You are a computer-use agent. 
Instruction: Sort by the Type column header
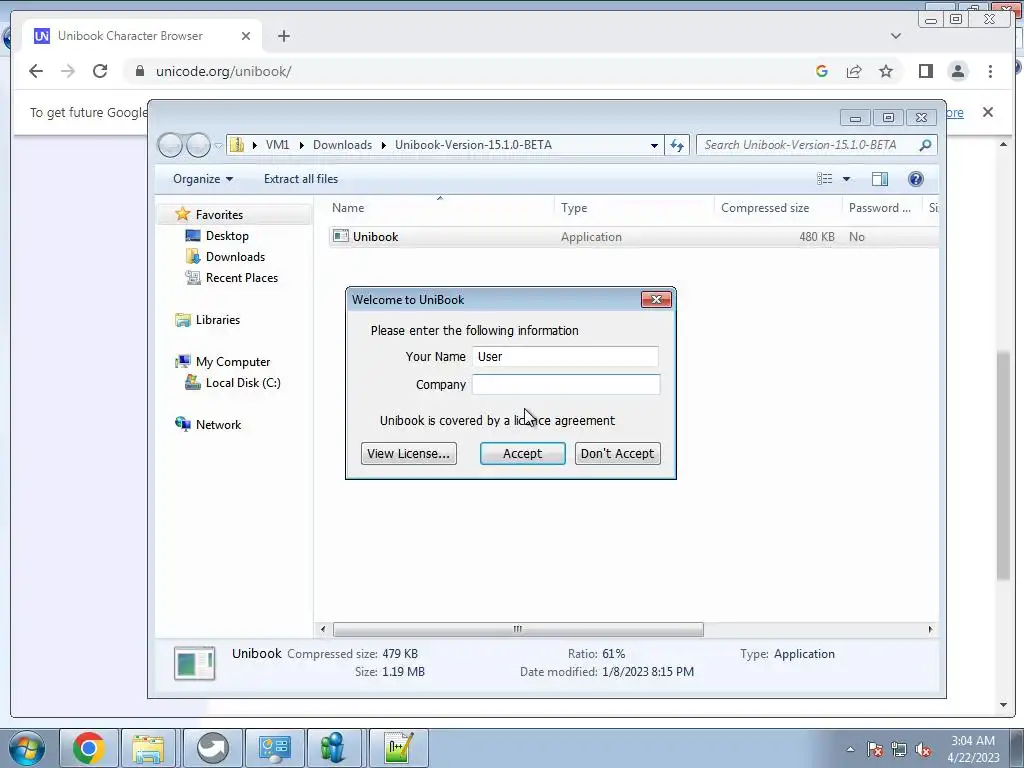click(574, 208)
